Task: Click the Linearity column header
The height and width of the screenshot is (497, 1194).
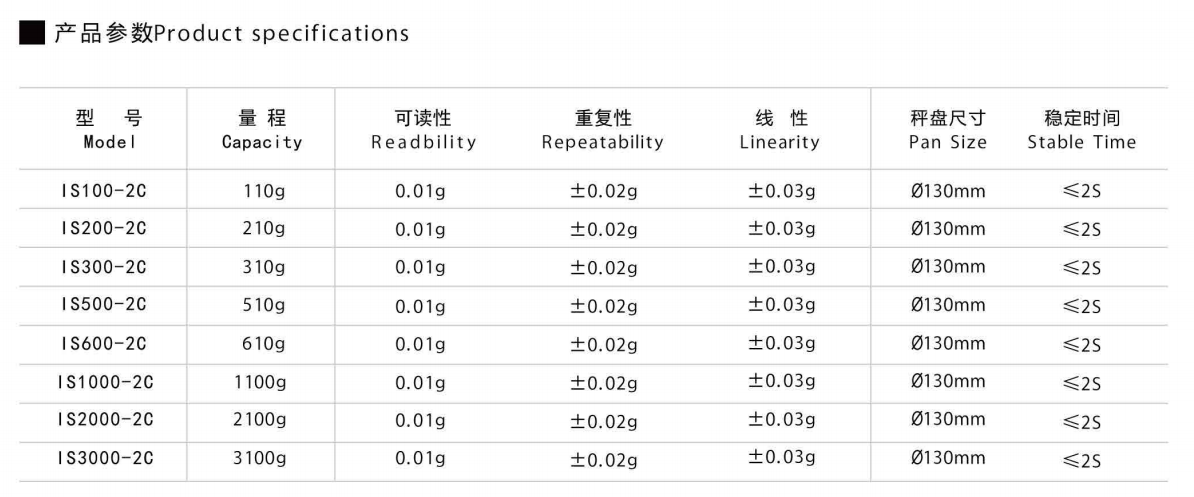Action: [780, 130]
